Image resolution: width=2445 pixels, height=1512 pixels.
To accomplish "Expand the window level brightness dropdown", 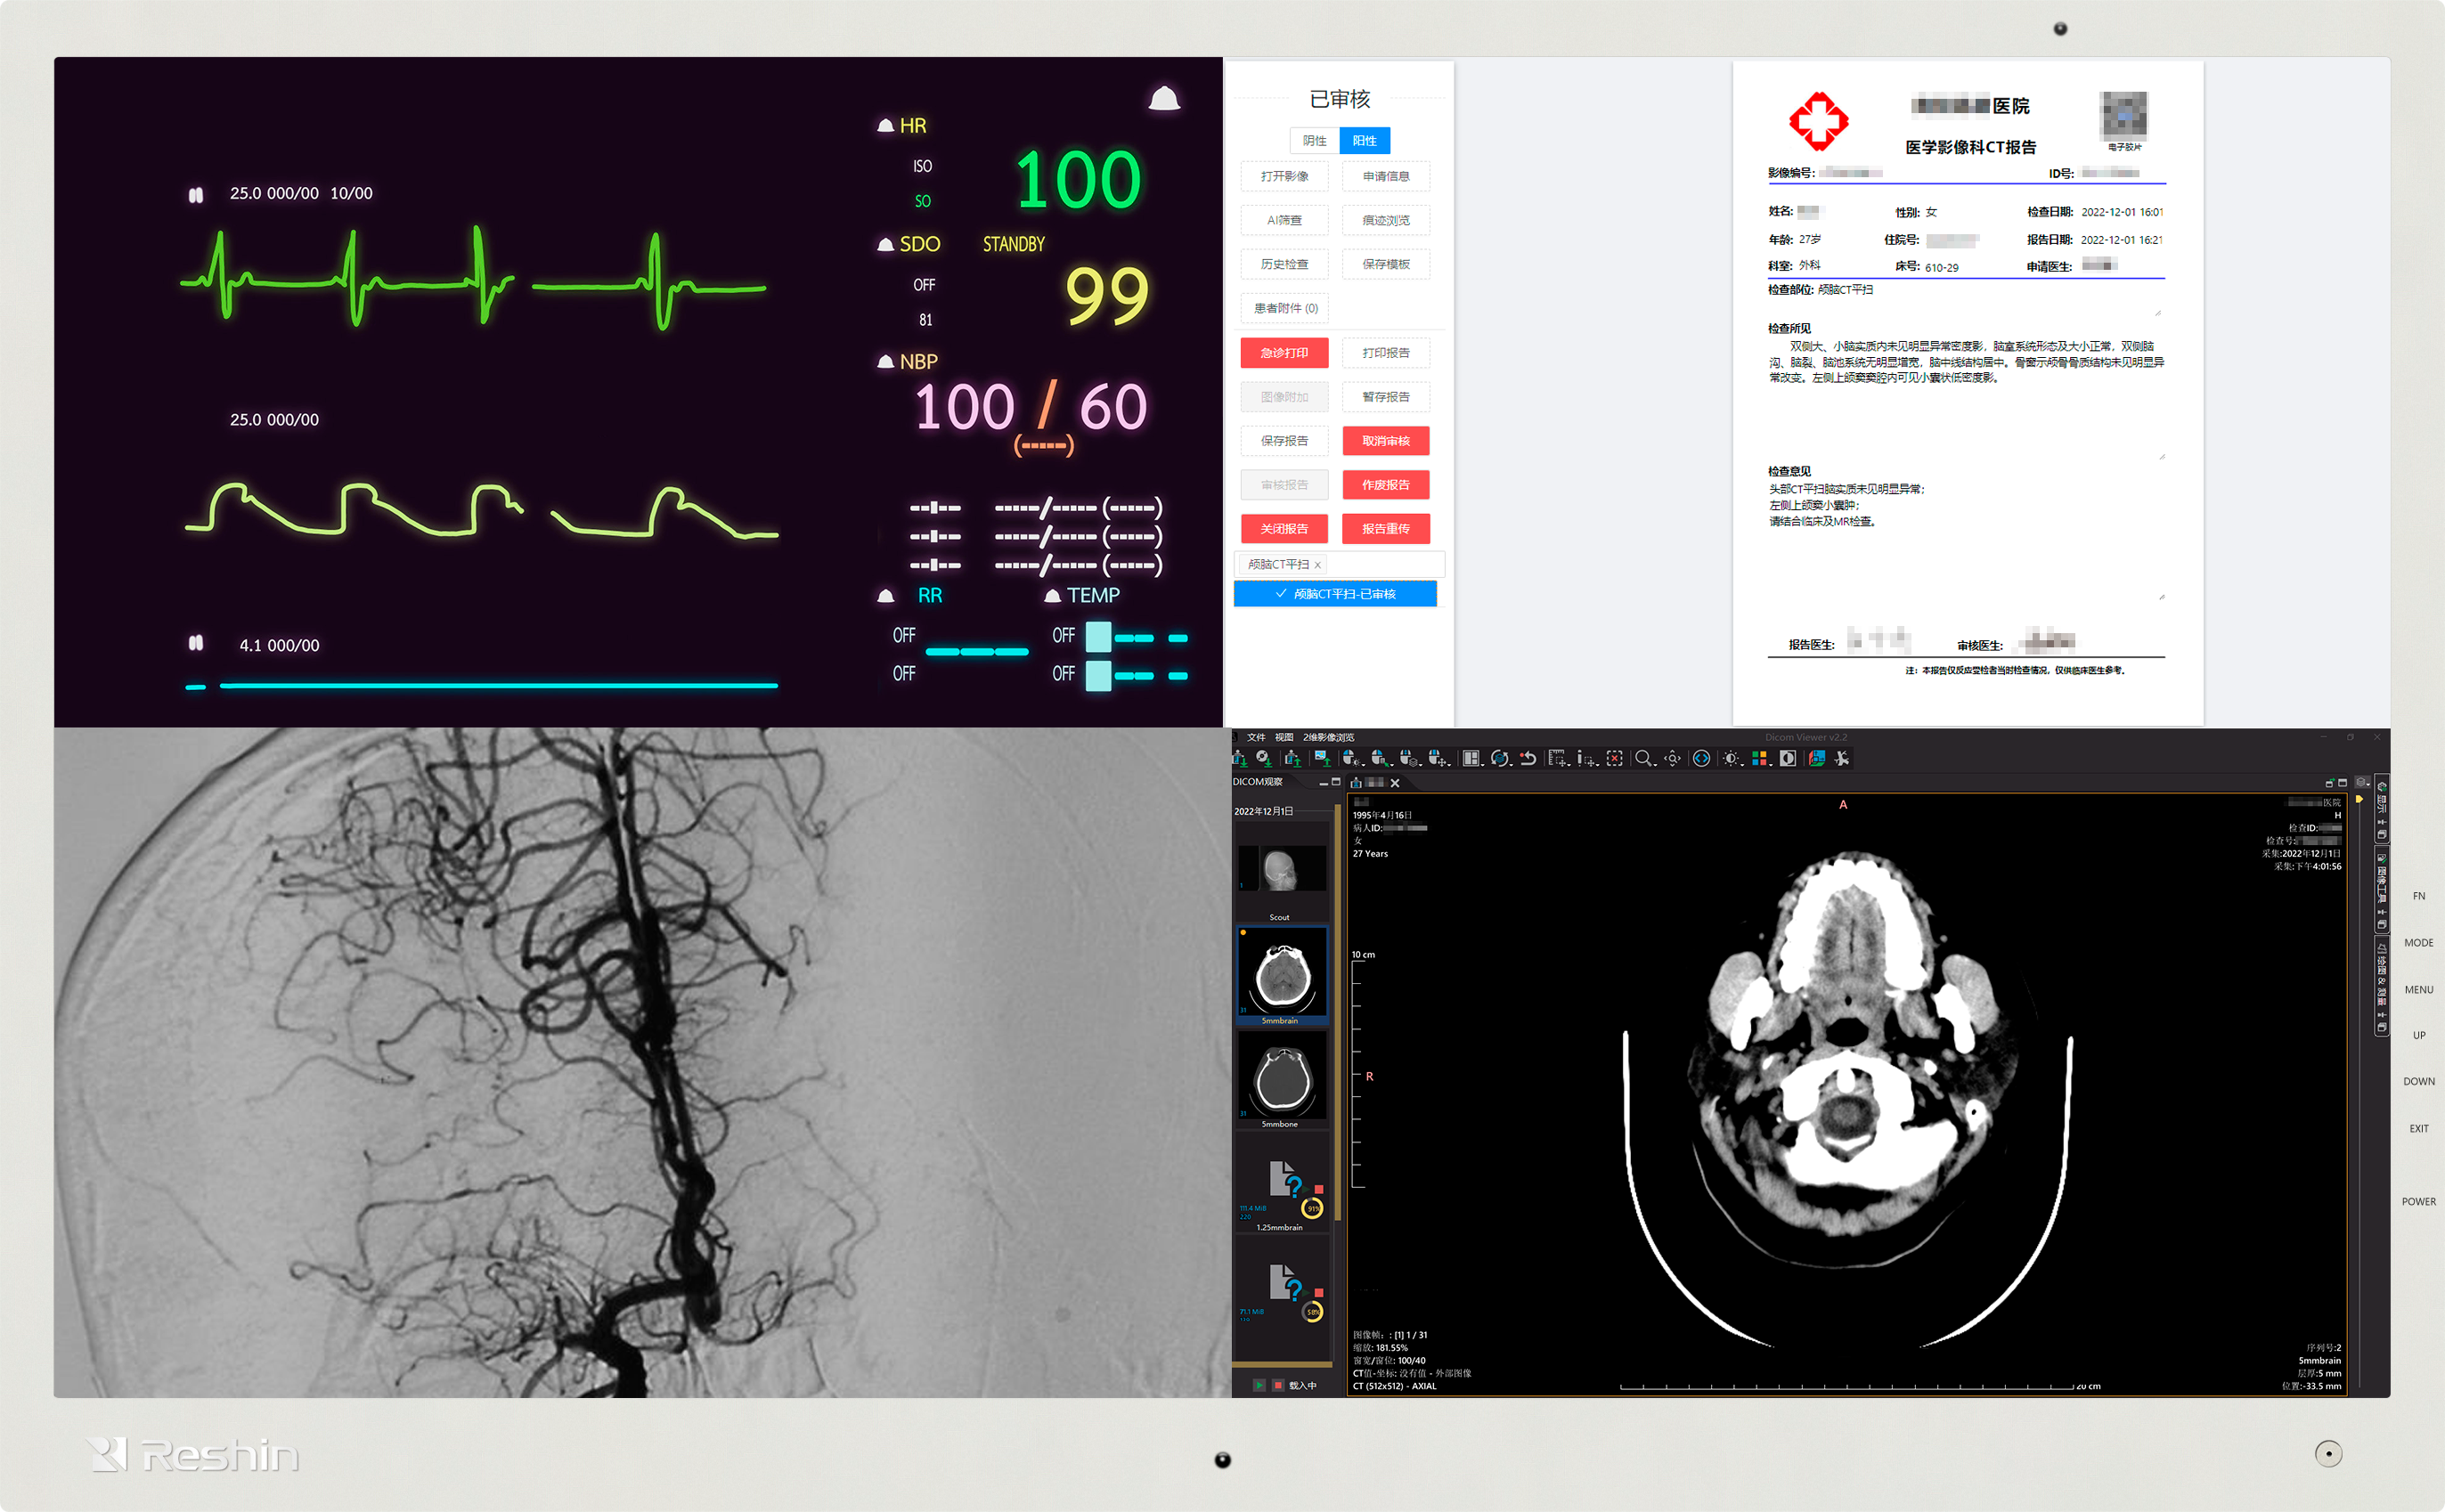I will pos(1743,765).
